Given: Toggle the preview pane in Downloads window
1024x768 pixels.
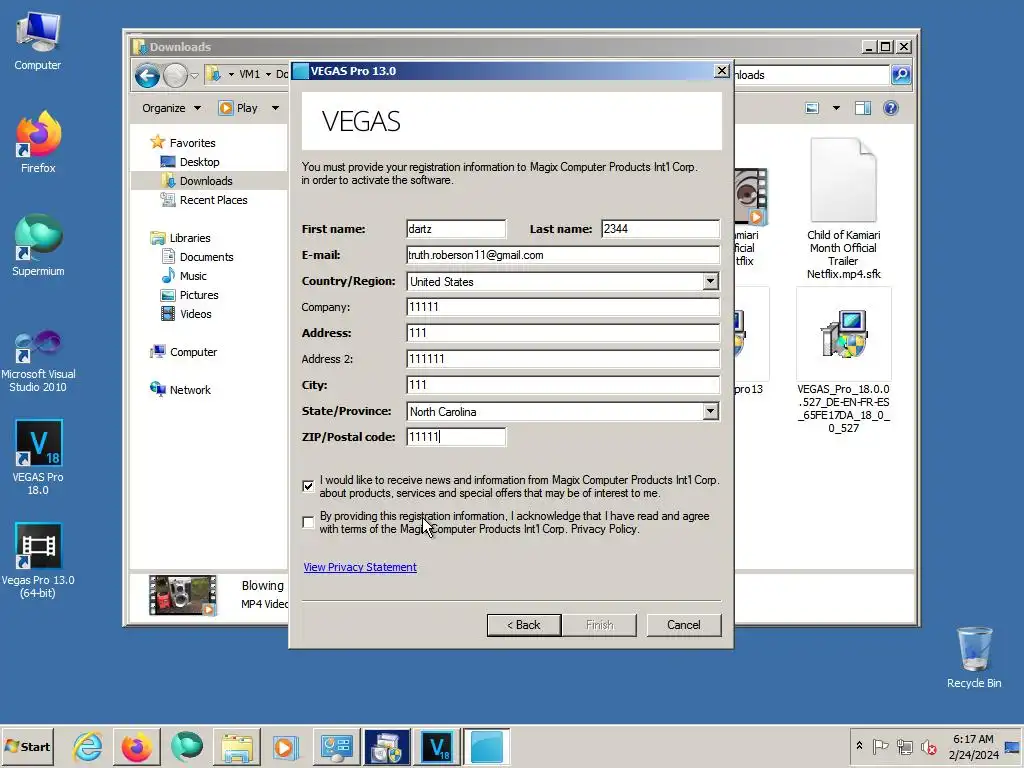Looking at the screenshot, I should (863, 108).
